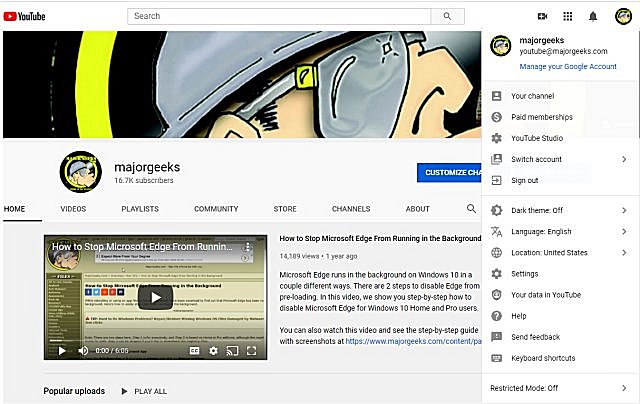Open the majorgeeks.com content link
The image size is (640, 404).
(x=413, y=341)
